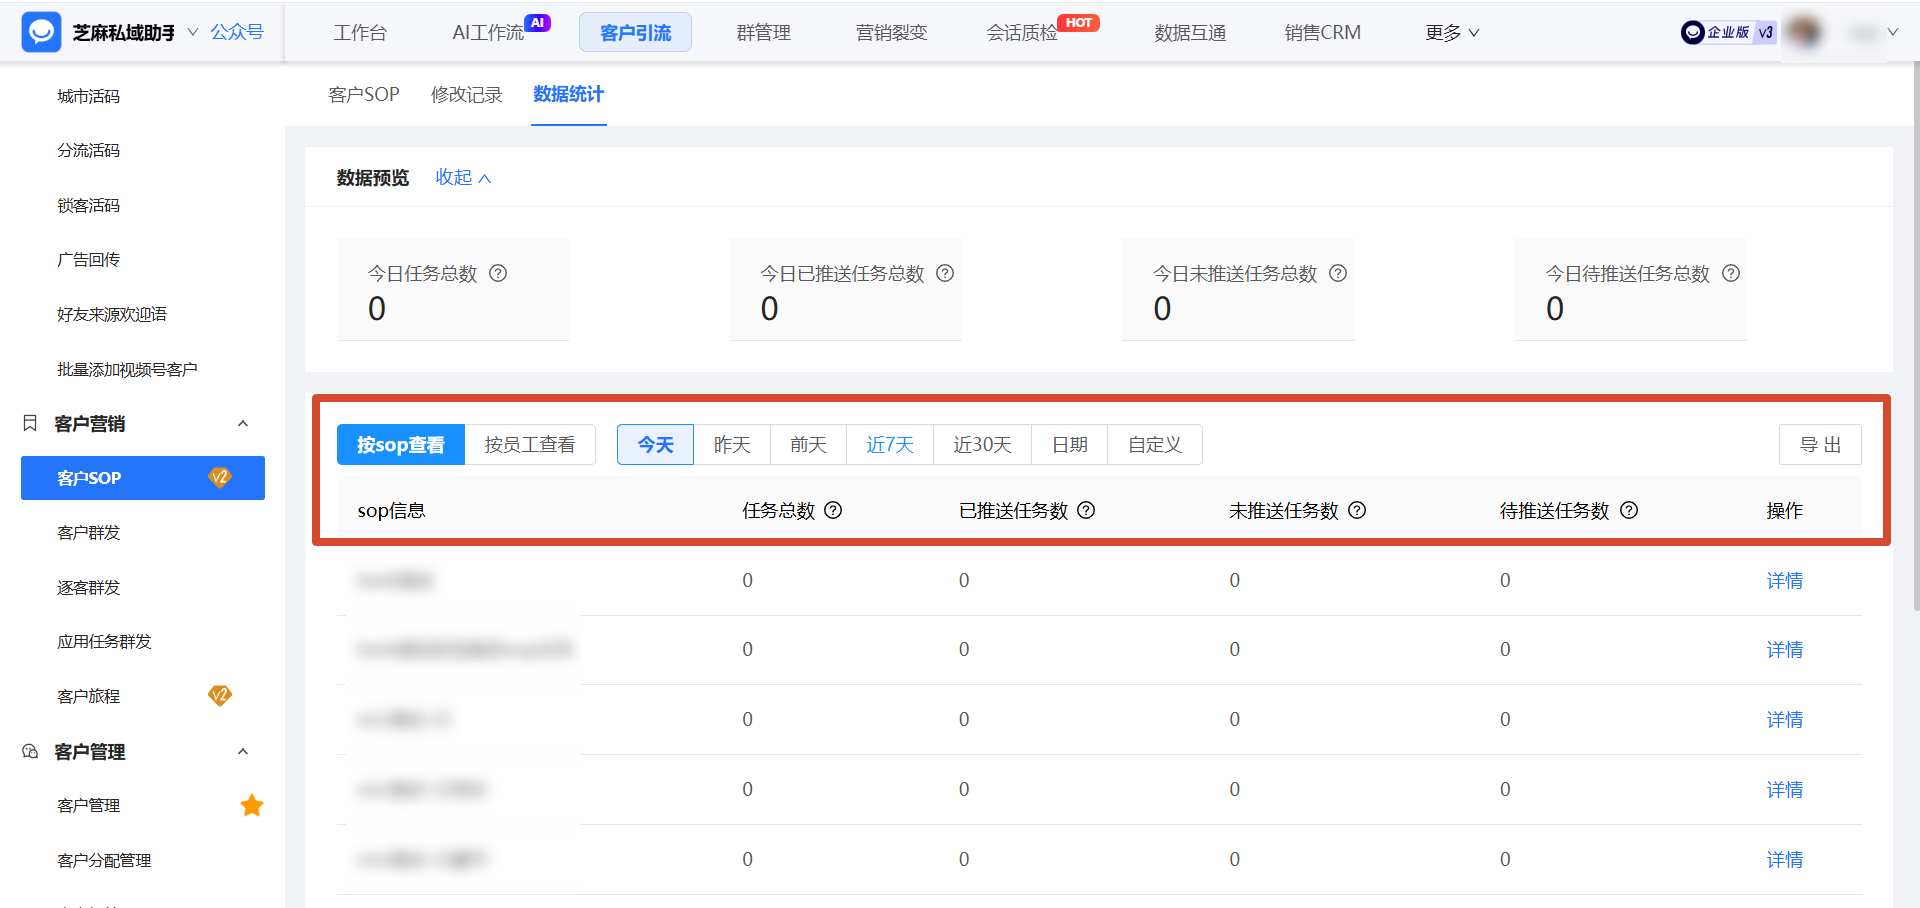Click the v2 badge on 客户旅程
This screenshot has width=1920, height=908.
pyautogui.click(x=220, y=695)
